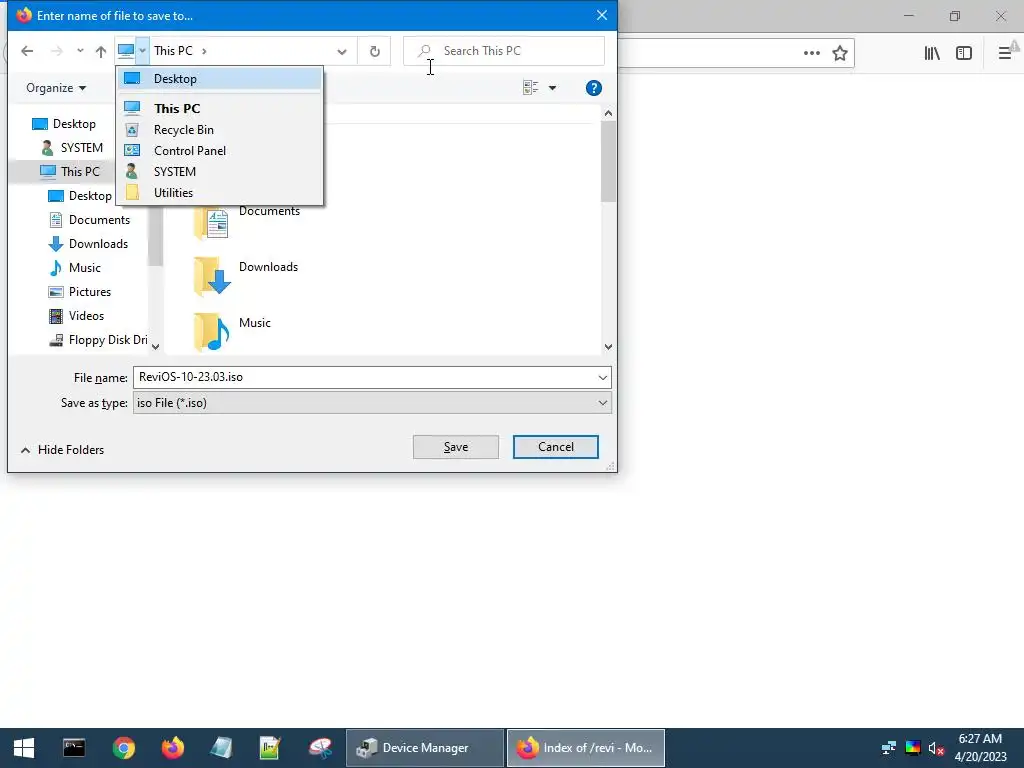Open the Windows Start menu
The height and width of the screenshot is (768, 1024).
24,748
